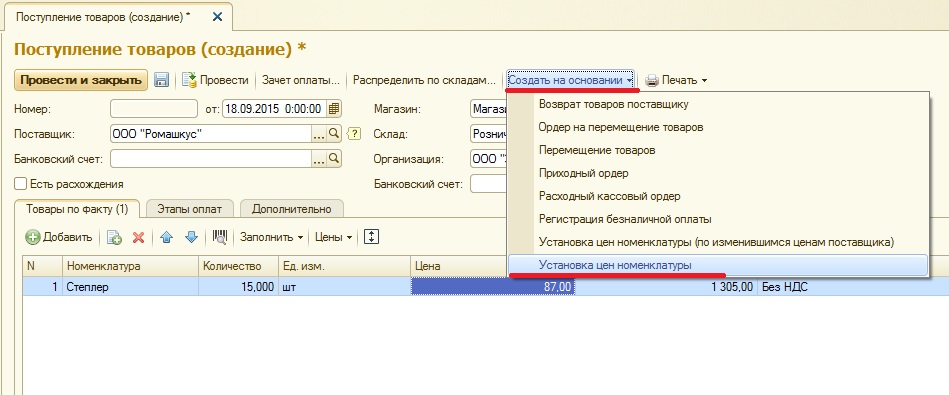The image size is (949, 395).
Task: Click the Поставщик field with ООО "Ромашкус"
Action: click(x=211, y=134)
